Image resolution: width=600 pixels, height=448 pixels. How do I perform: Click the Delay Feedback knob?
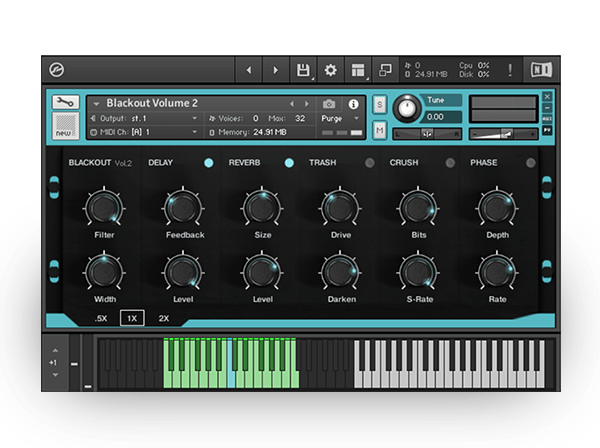click(183, 207)
